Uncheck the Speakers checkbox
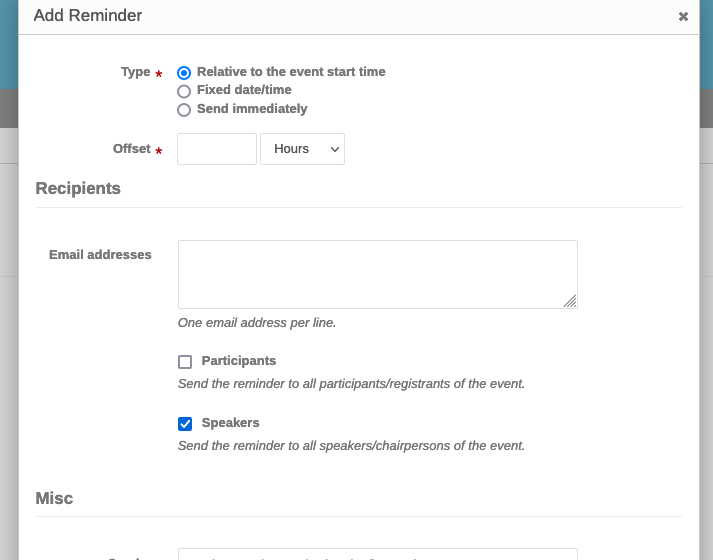The image size is (713, 560). (185, 424)
